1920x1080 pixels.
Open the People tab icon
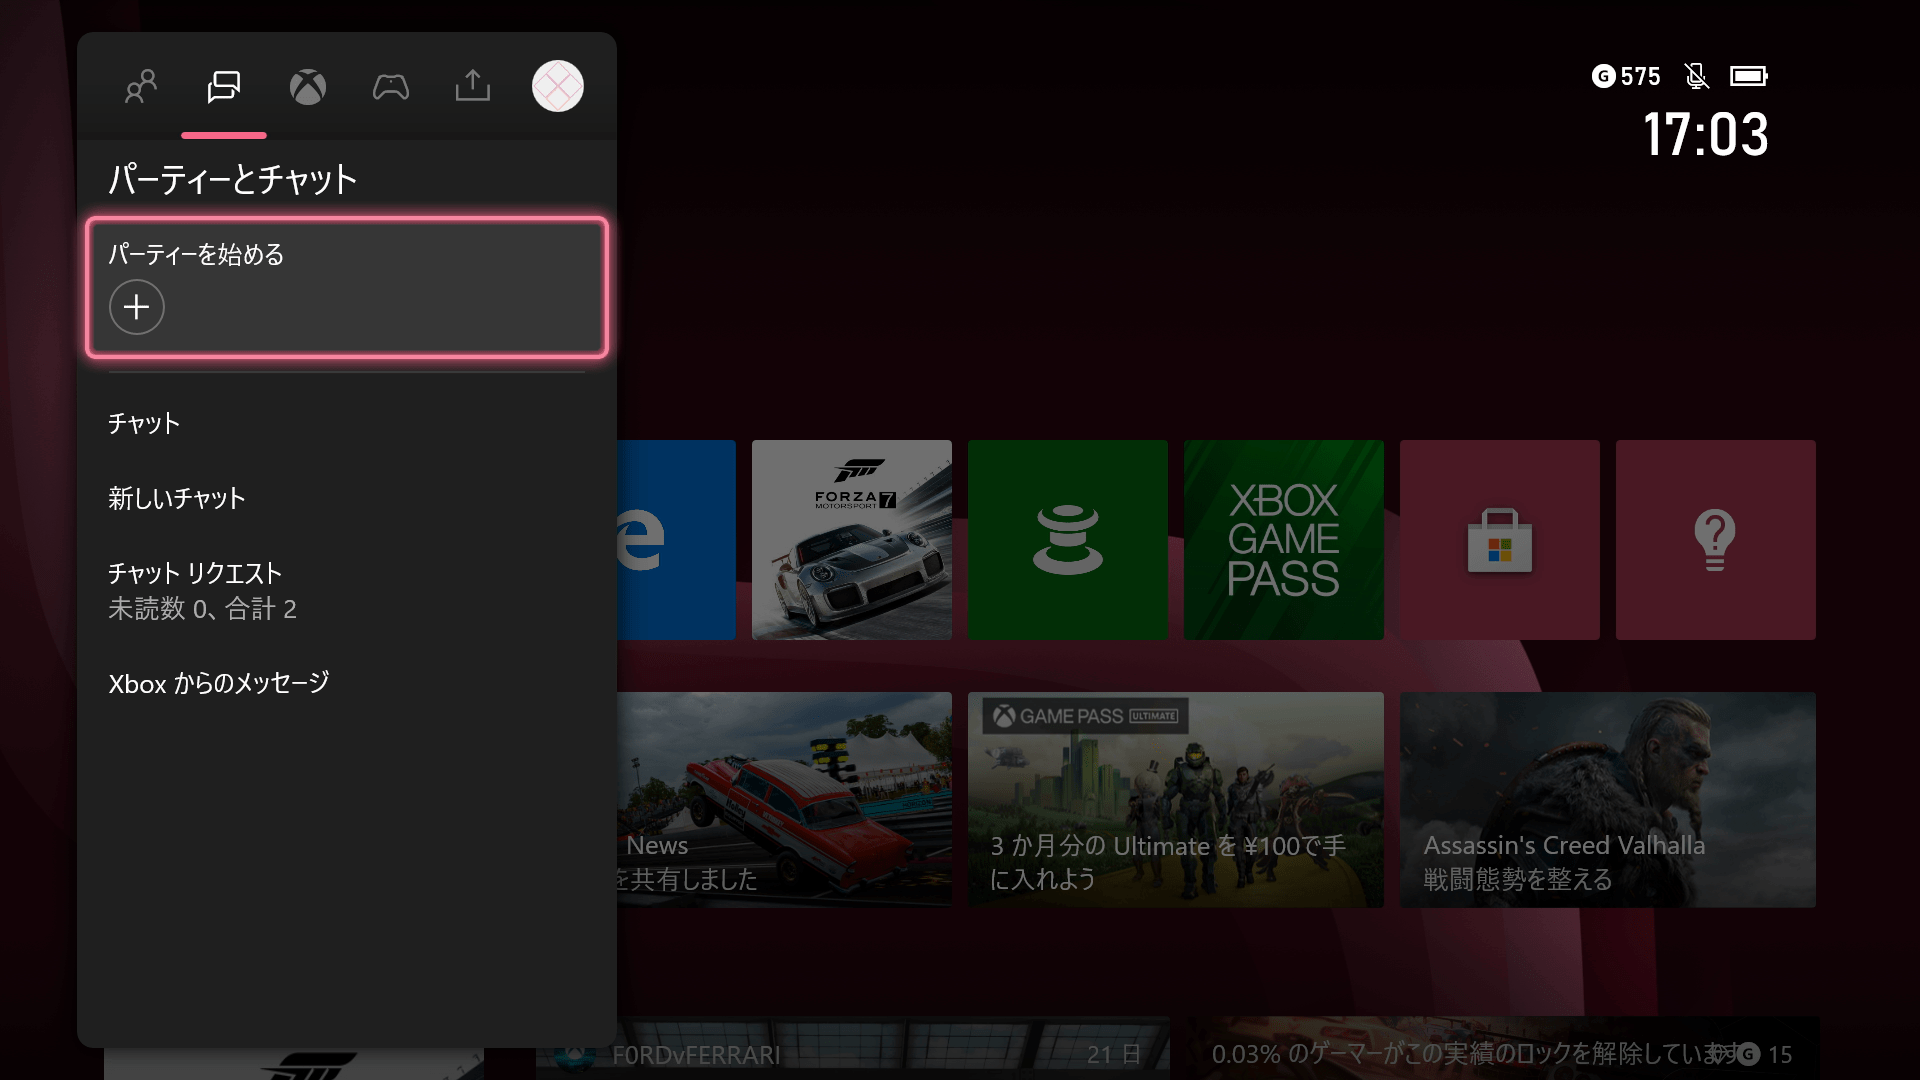pyautogui.click(x=141, y=87)
